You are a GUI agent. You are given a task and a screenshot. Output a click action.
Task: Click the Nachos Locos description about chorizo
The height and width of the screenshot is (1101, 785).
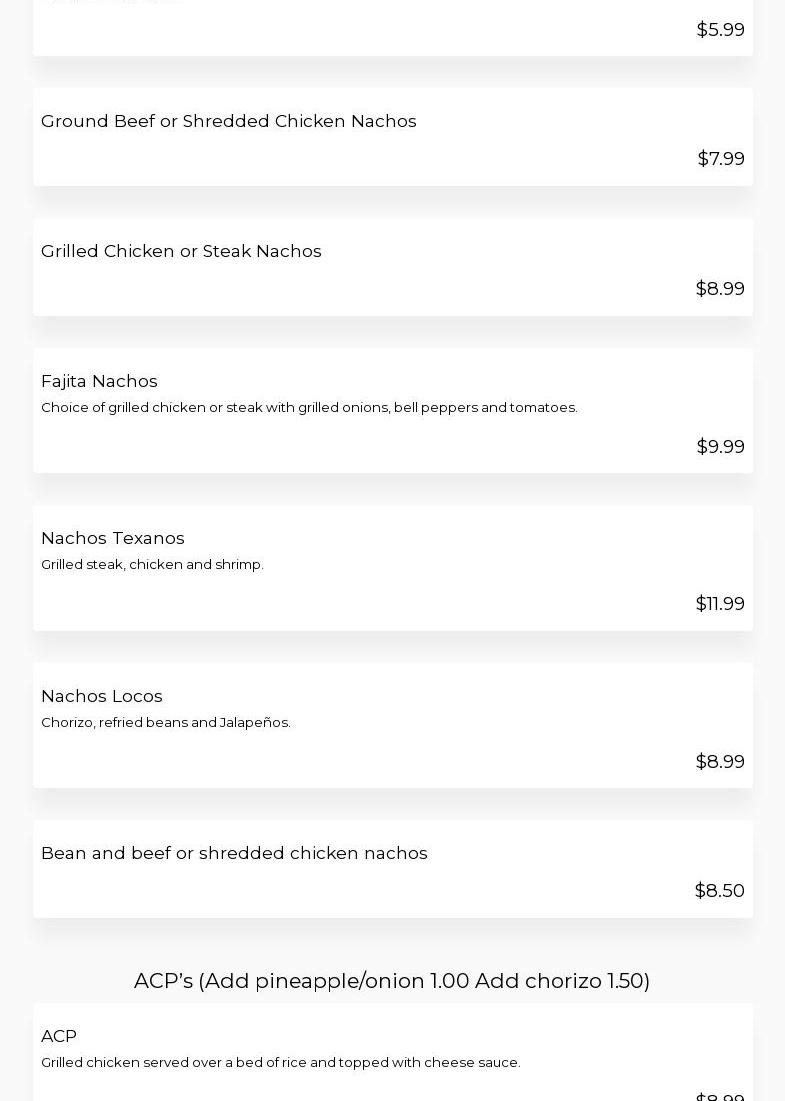click(x=166, y=723)
